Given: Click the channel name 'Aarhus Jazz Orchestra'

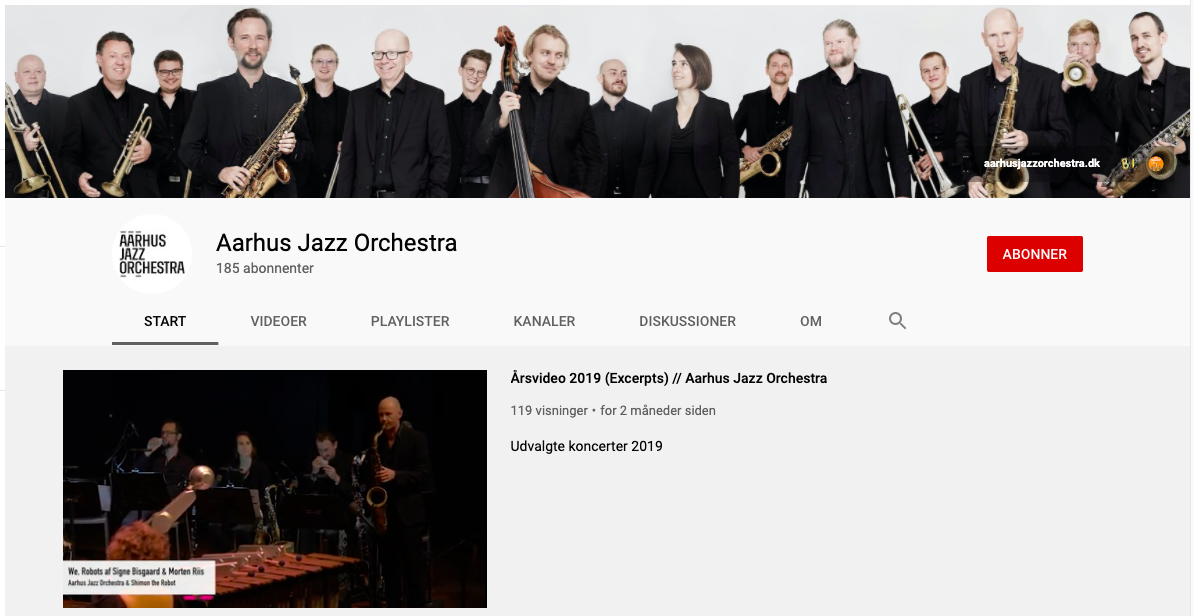Looking at the screenshot, I should [337, 243].
